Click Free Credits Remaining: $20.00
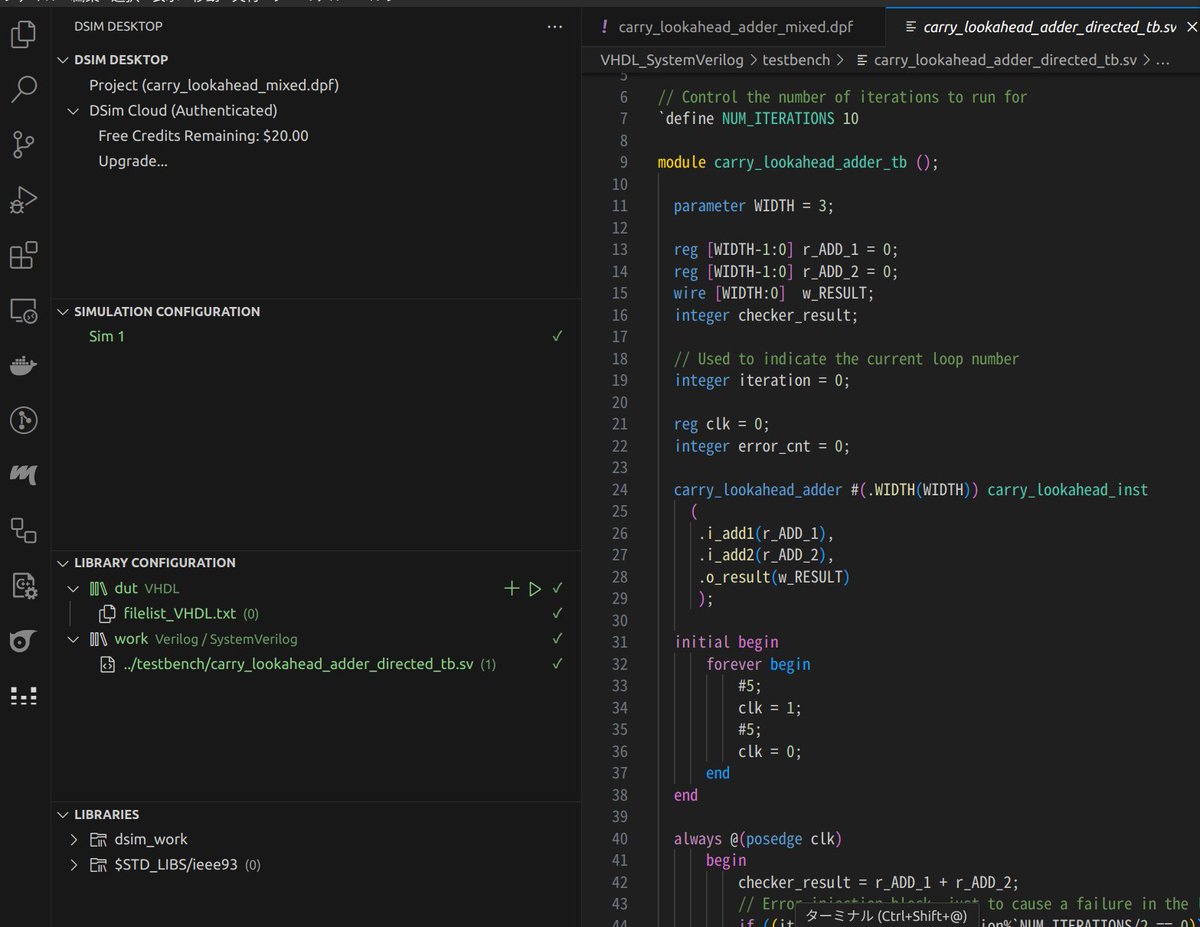This screenshot has height=927, width=1200. pyautogui.click(x=203, y=136)
